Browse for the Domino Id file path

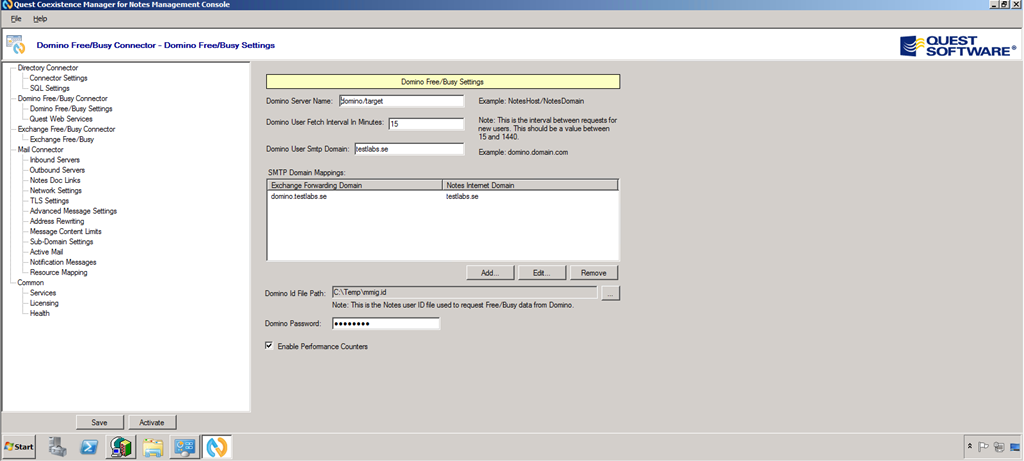[610, 294]
